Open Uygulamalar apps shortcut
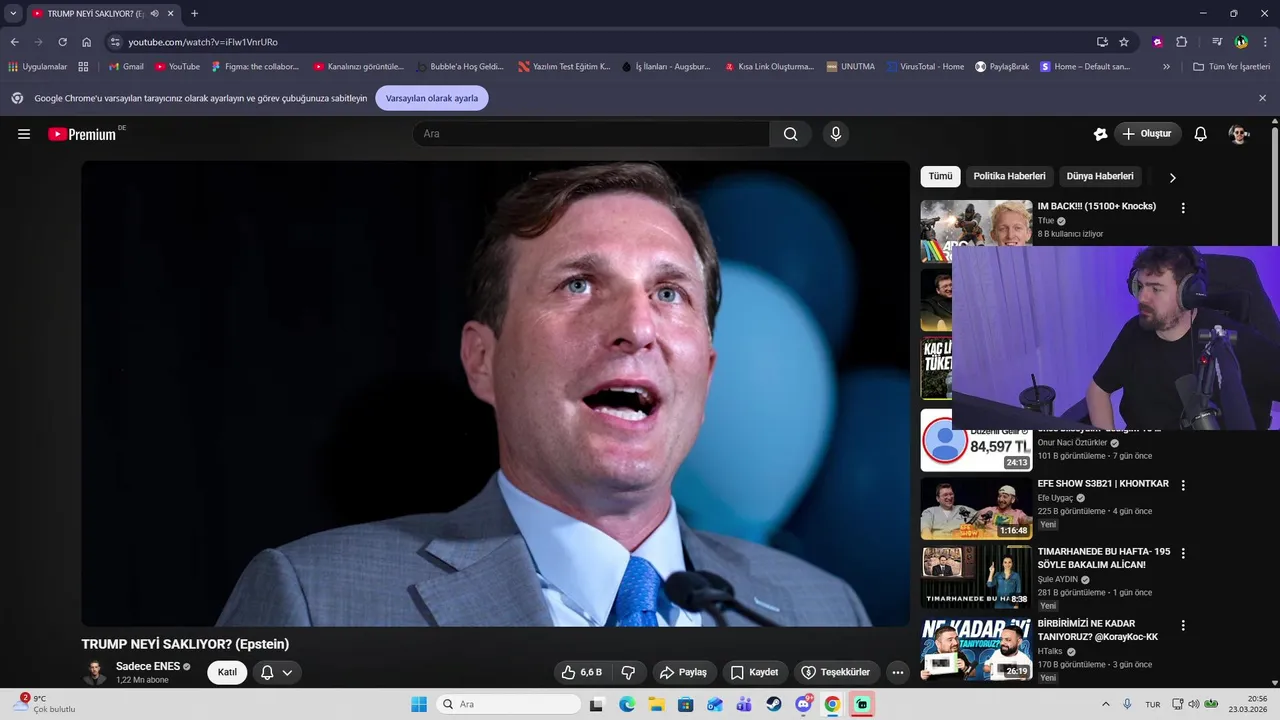 (38, 67)
